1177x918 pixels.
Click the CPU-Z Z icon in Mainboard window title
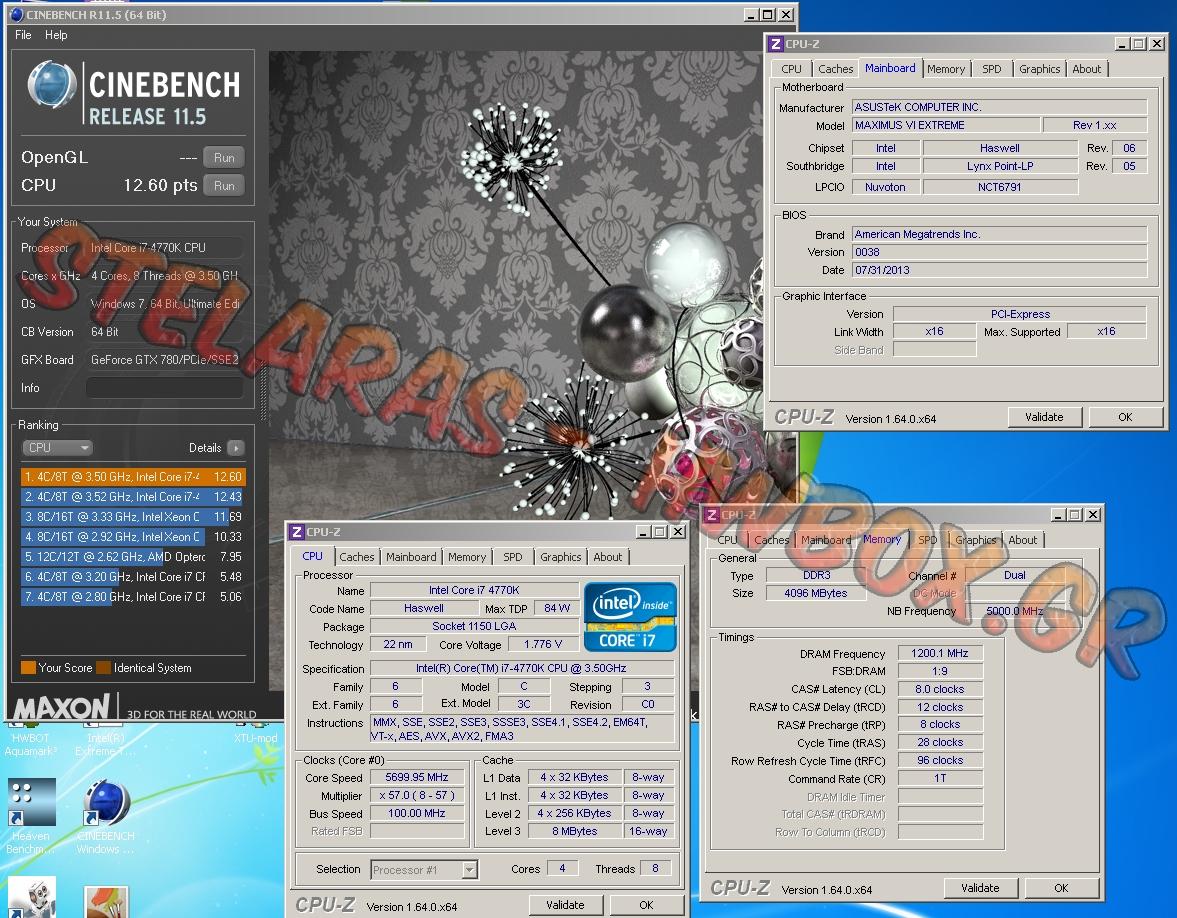pyautogui.click(x=776, y=44)
